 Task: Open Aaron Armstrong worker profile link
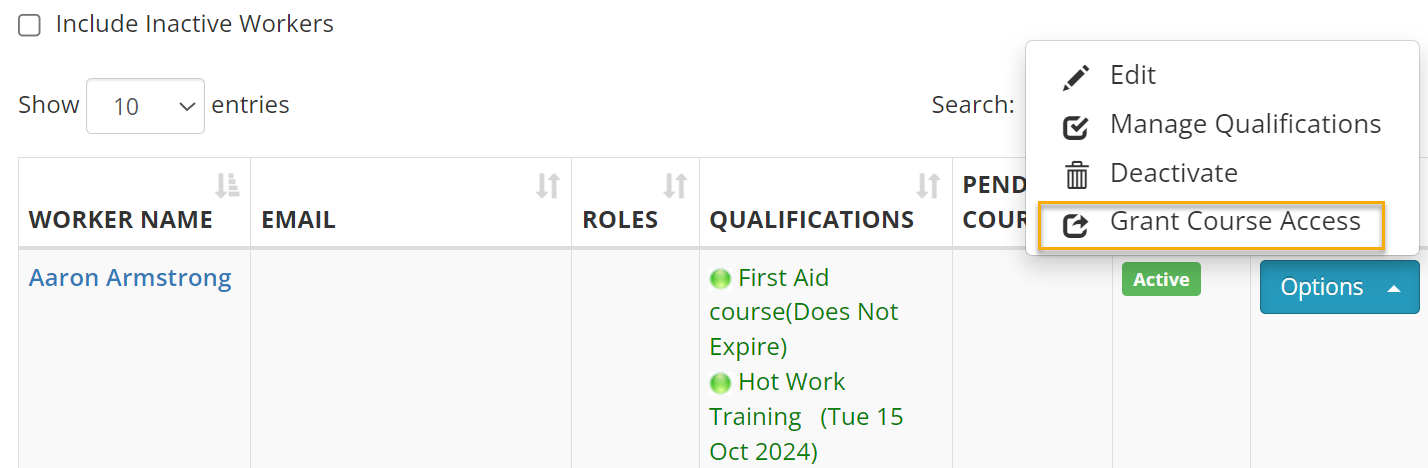[130, 278]
